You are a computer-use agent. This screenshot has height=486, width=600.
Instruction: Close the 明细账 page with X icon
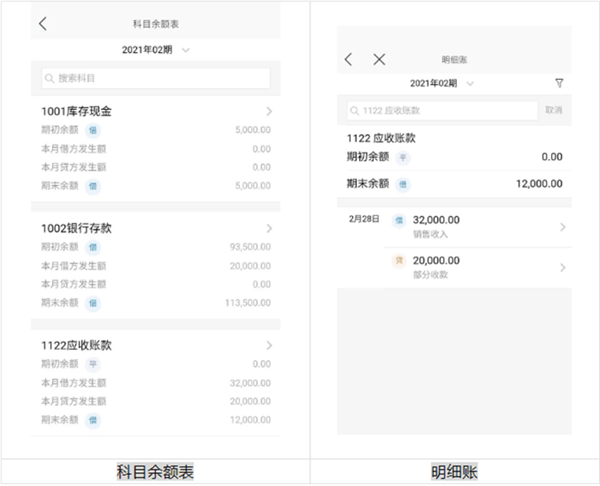pyautogui.click(x=379, y=60)
